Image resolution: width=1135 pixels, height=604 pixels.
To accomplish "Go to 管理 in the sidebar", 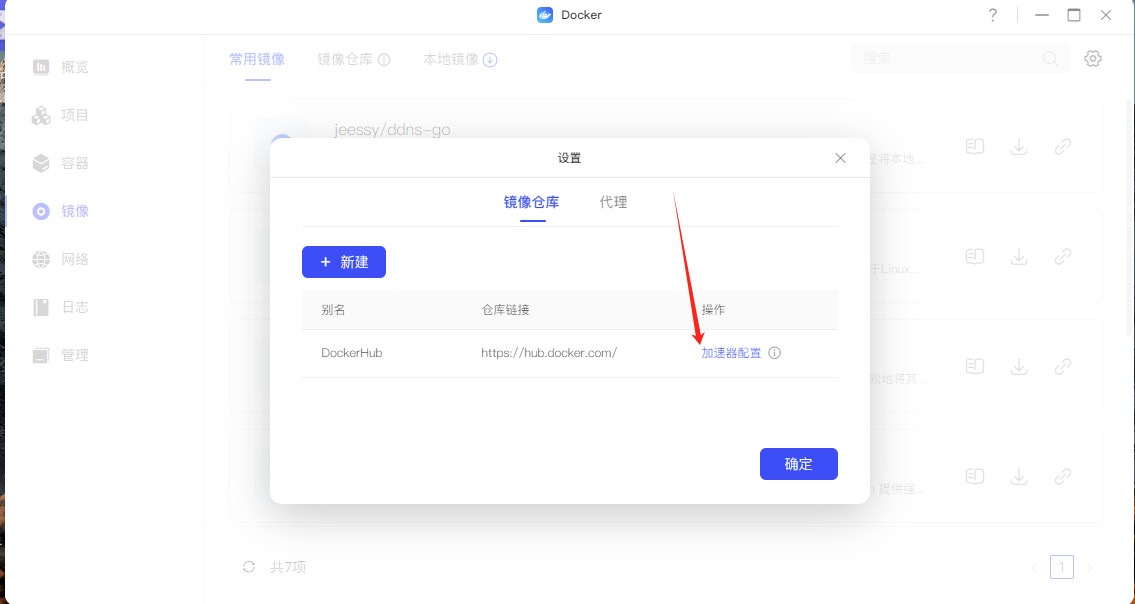I will [x=75, y=355].
